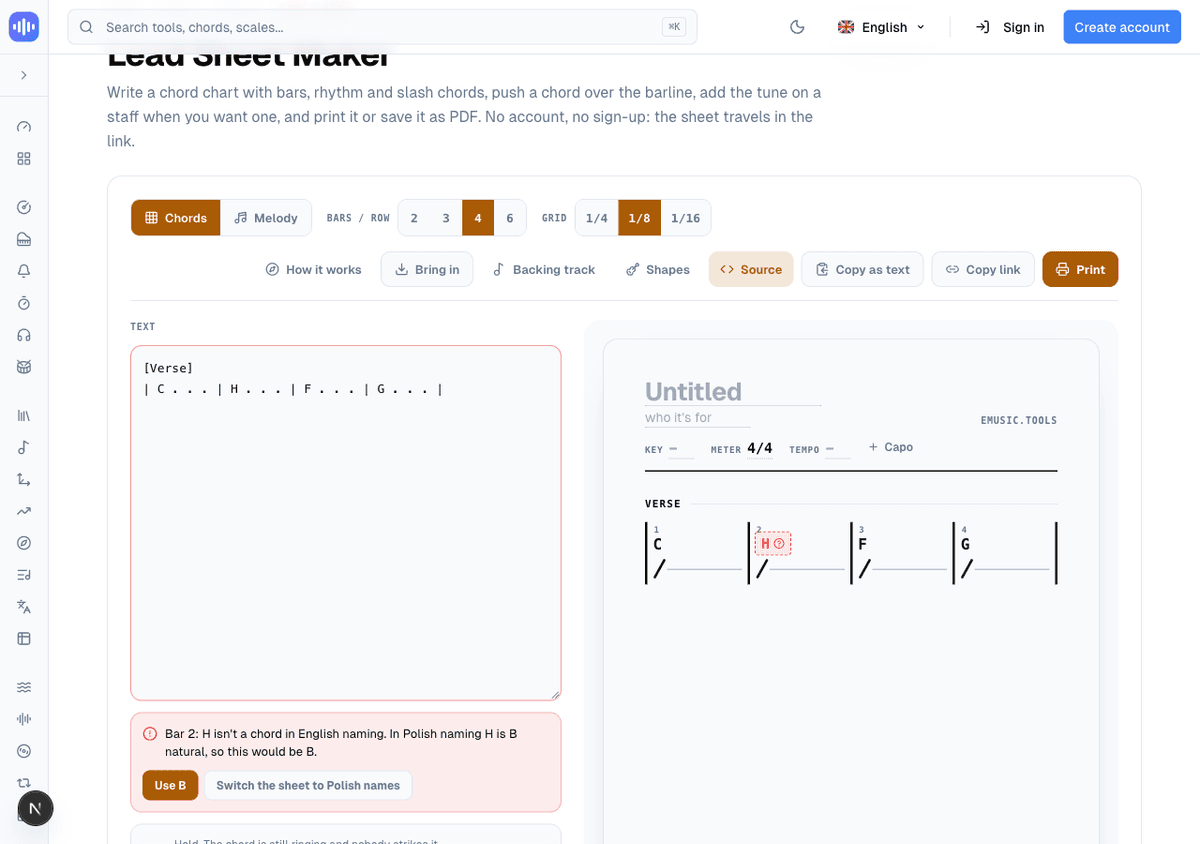Open the stopwatch timer sidebar icon
The width and height of the screenshot is (1200, 844).
(24, 303)
